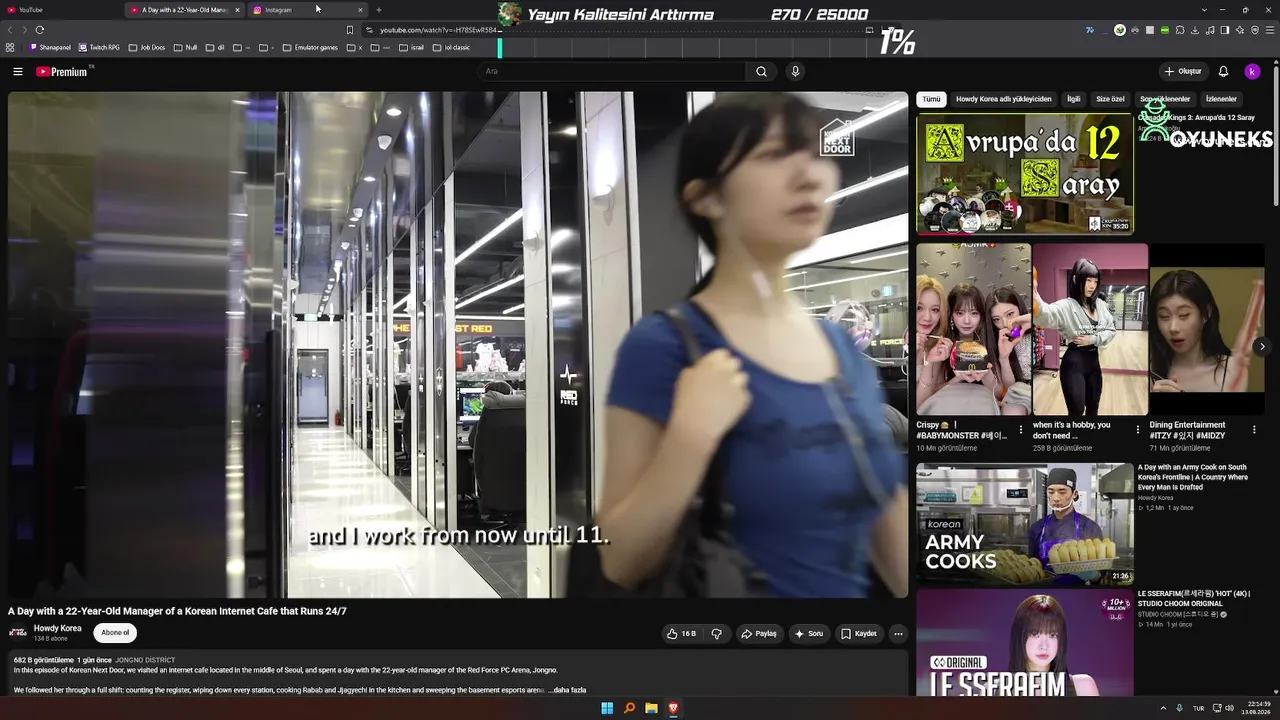Open the apps grid on the bookmarks bar
The height and width of the screenshot is (720, 1280).
[x=10, y=47]
